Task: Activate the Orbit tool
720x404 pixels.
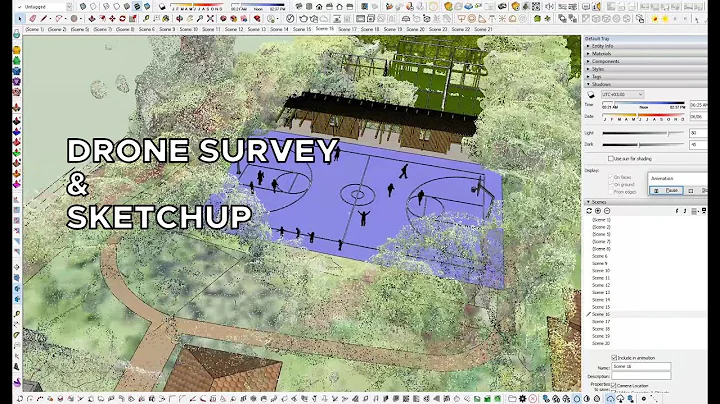Action: [x=180, y=19]
